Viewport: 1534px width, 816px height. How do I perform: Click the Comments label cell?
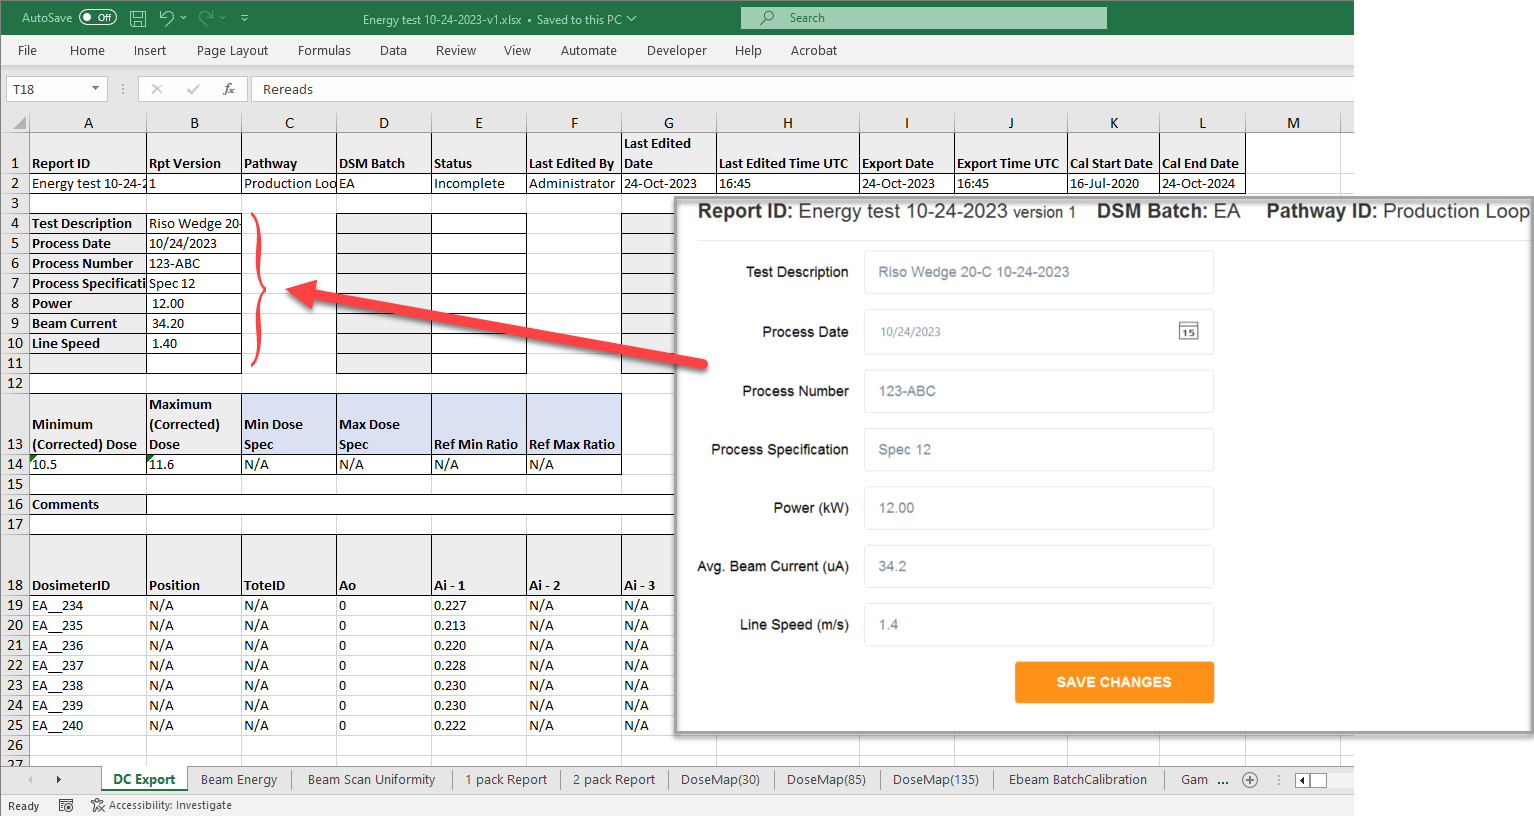[88, 505]
